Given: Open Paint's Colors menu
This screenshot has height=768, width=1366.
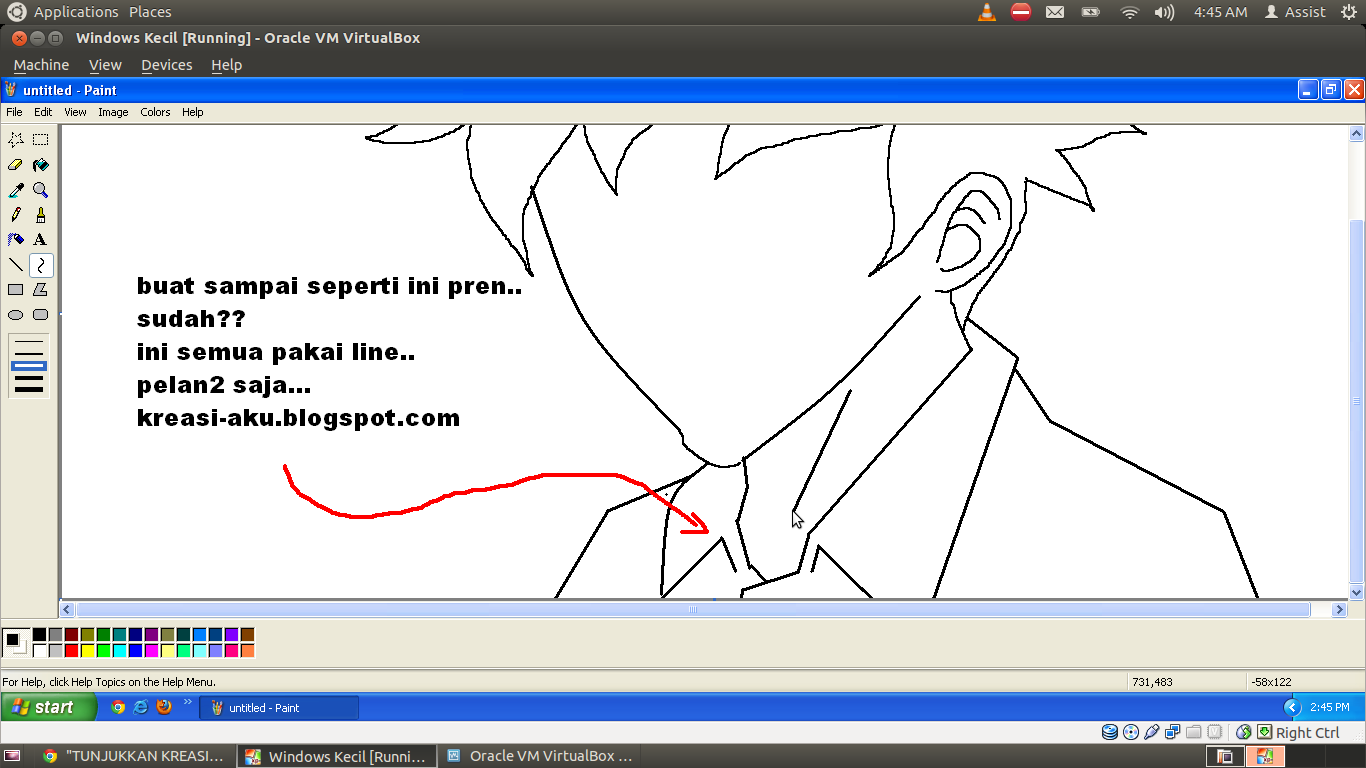Looking at the screenshot, I should (x=155, y=112).
